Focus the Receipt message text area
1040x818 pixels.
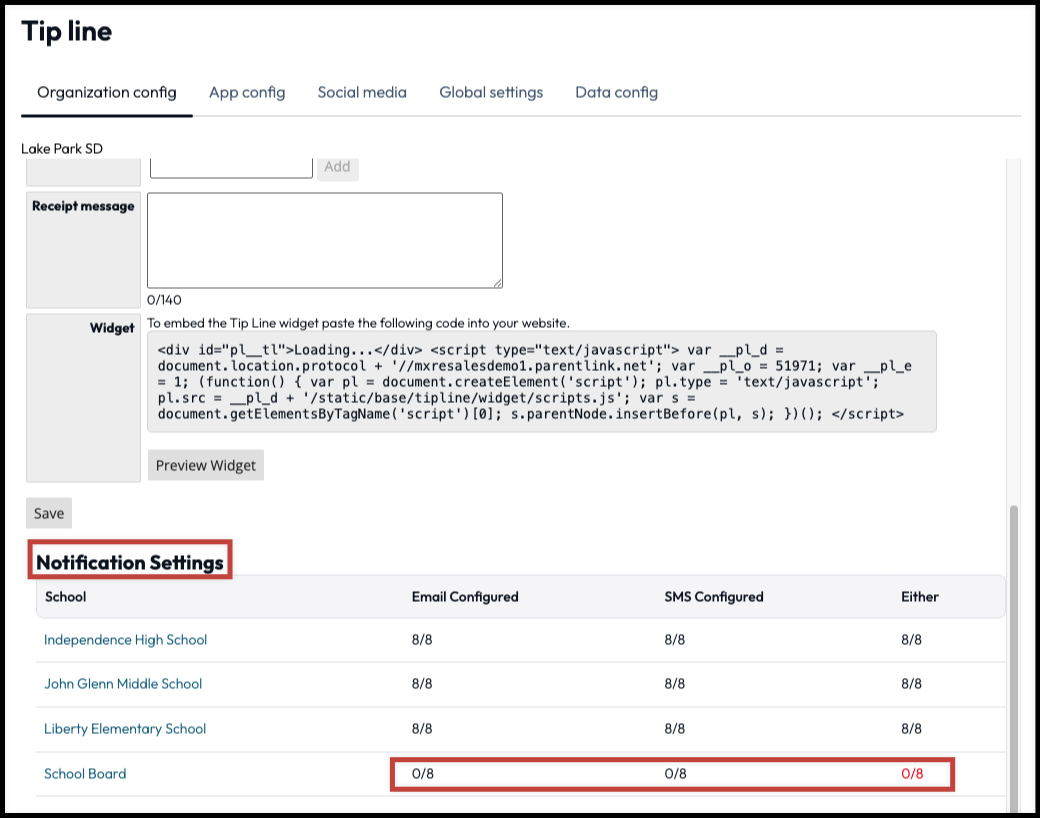point(324,240)
